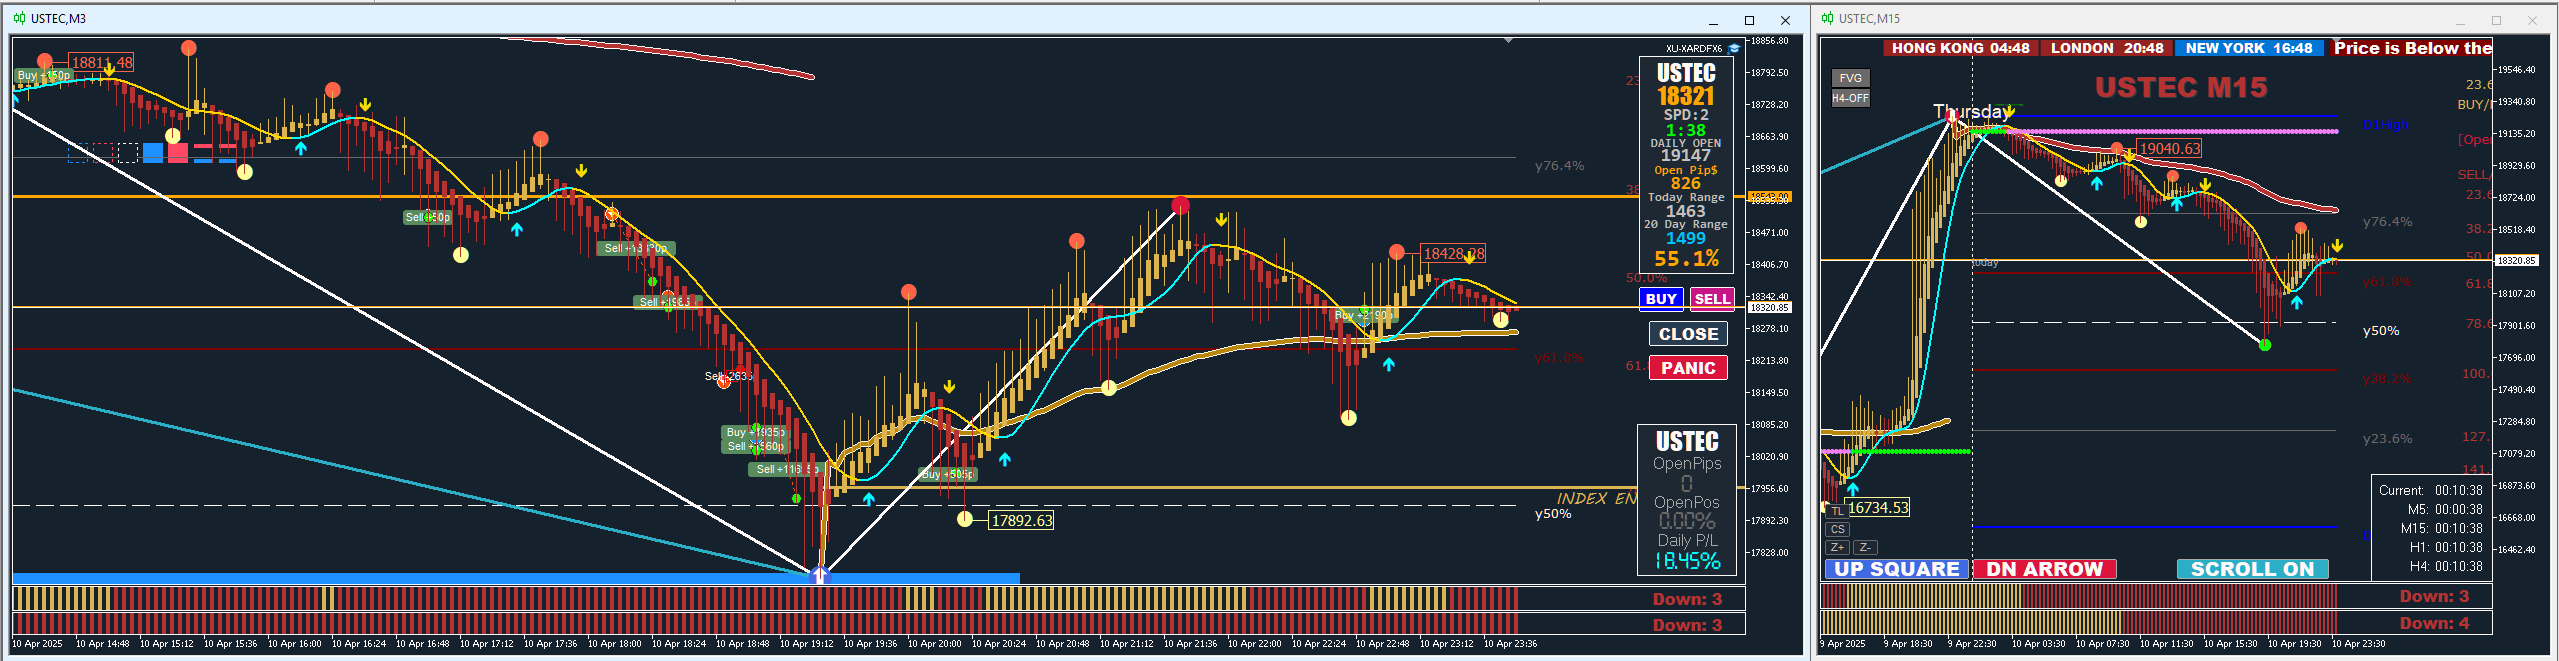Click the LONDON 20:48 session label

coord(2107,48)
